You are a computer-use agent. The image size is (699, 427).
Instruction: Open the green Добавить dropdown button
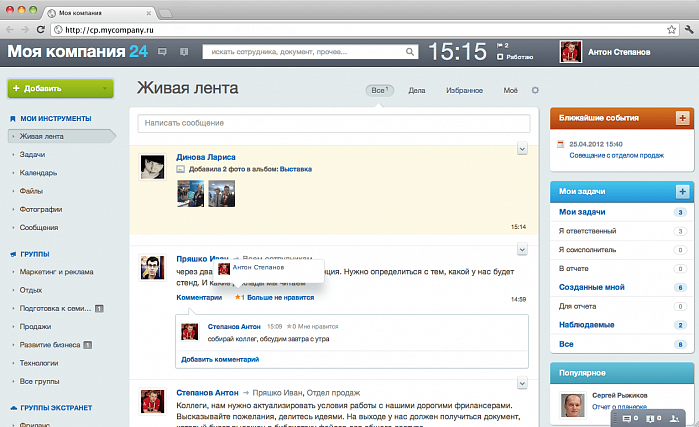click(46, 88)
